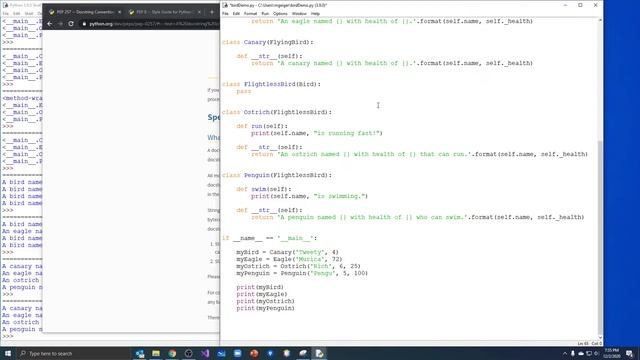
Task: Click the site lock icon in address bar
Action: [x=84, y=24]
